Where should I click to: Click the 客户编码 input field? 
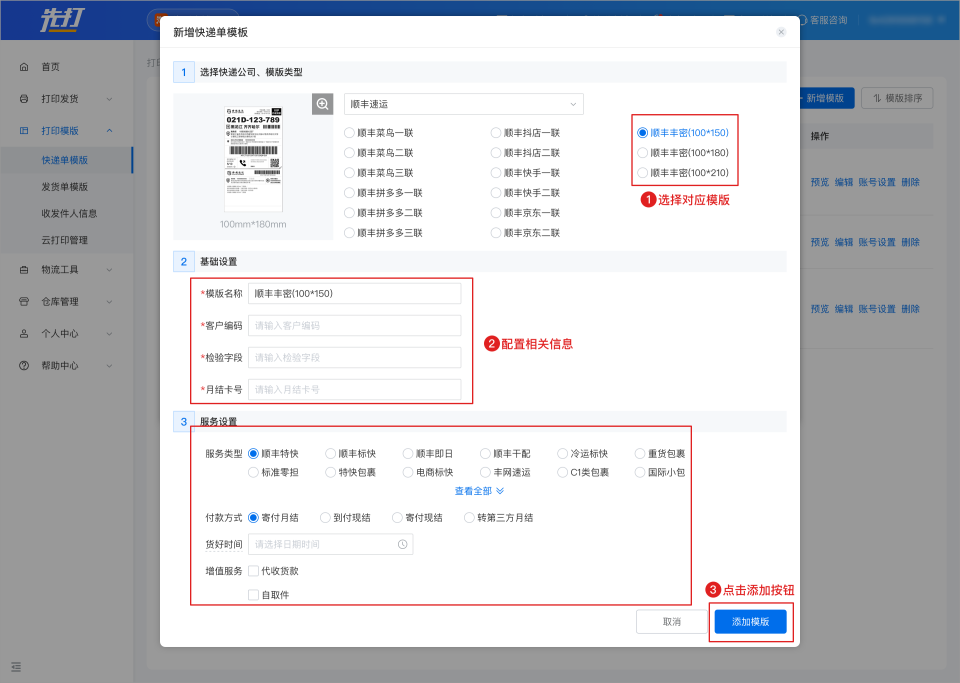point(354,326)
